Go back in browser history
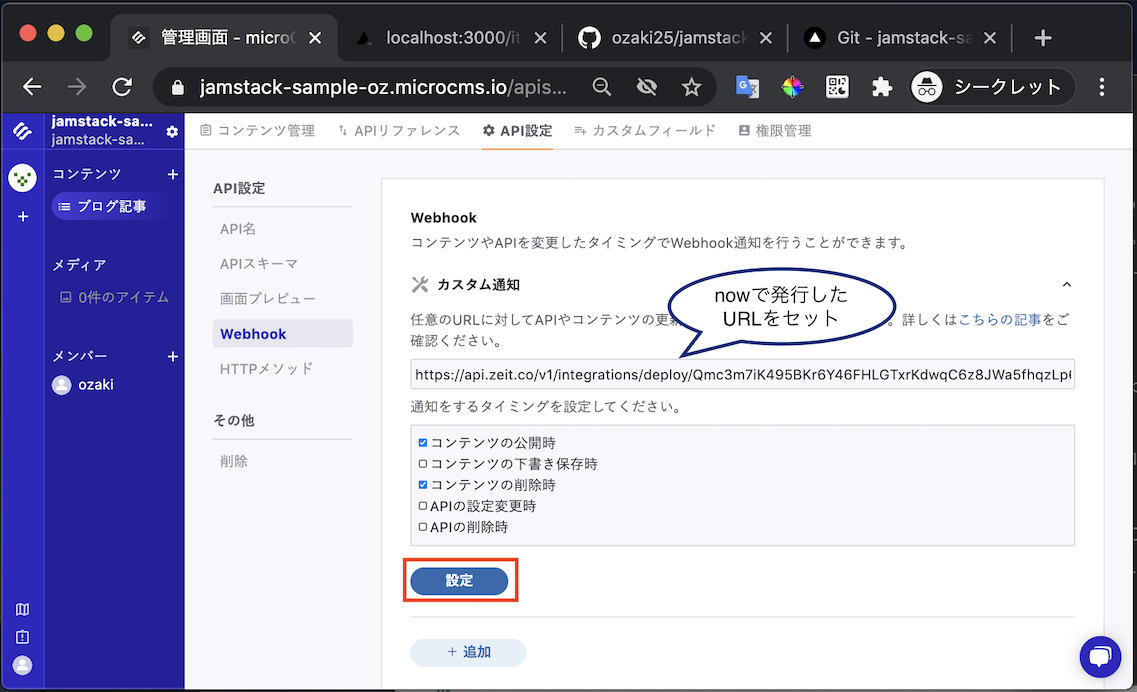Viewport: 1137px width, 692px height. 32,87
